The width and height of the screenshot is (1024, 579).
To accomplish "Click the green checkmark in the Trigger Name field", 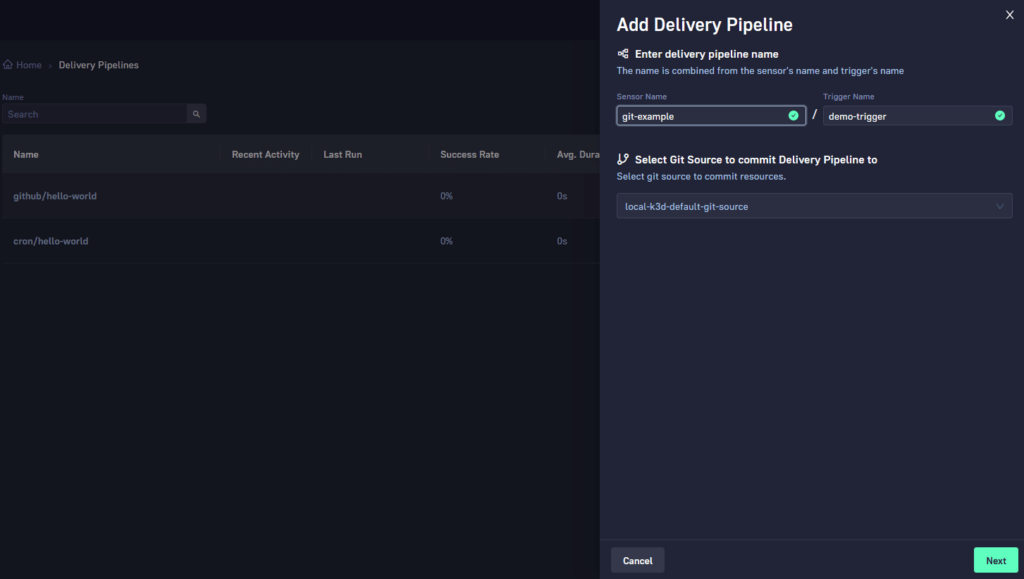I will [999, 115].
